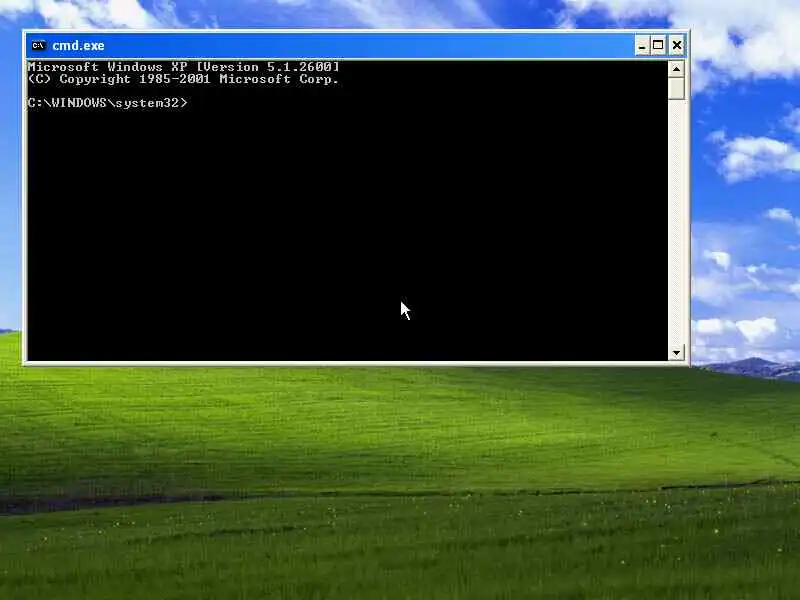The width and height of the screenshot is (800, 600).
Task: Maximize the cmd.exe window
Action: (659, 45)
